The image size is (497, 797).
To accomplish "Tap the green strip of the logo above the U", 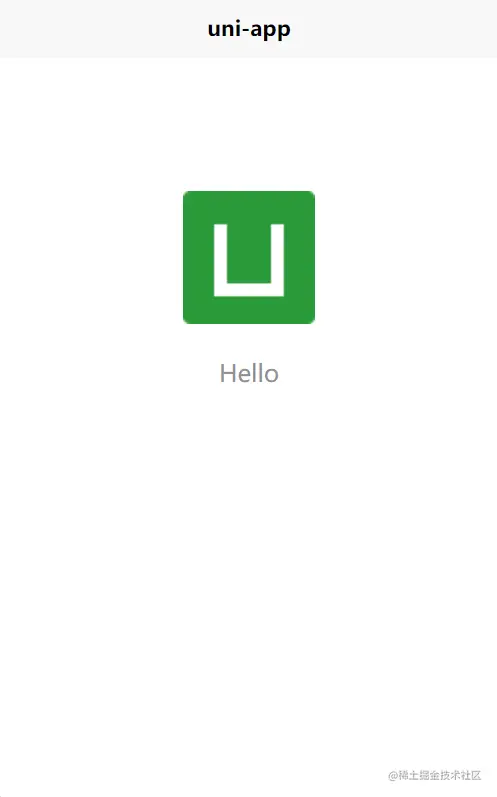I will 249,207.
